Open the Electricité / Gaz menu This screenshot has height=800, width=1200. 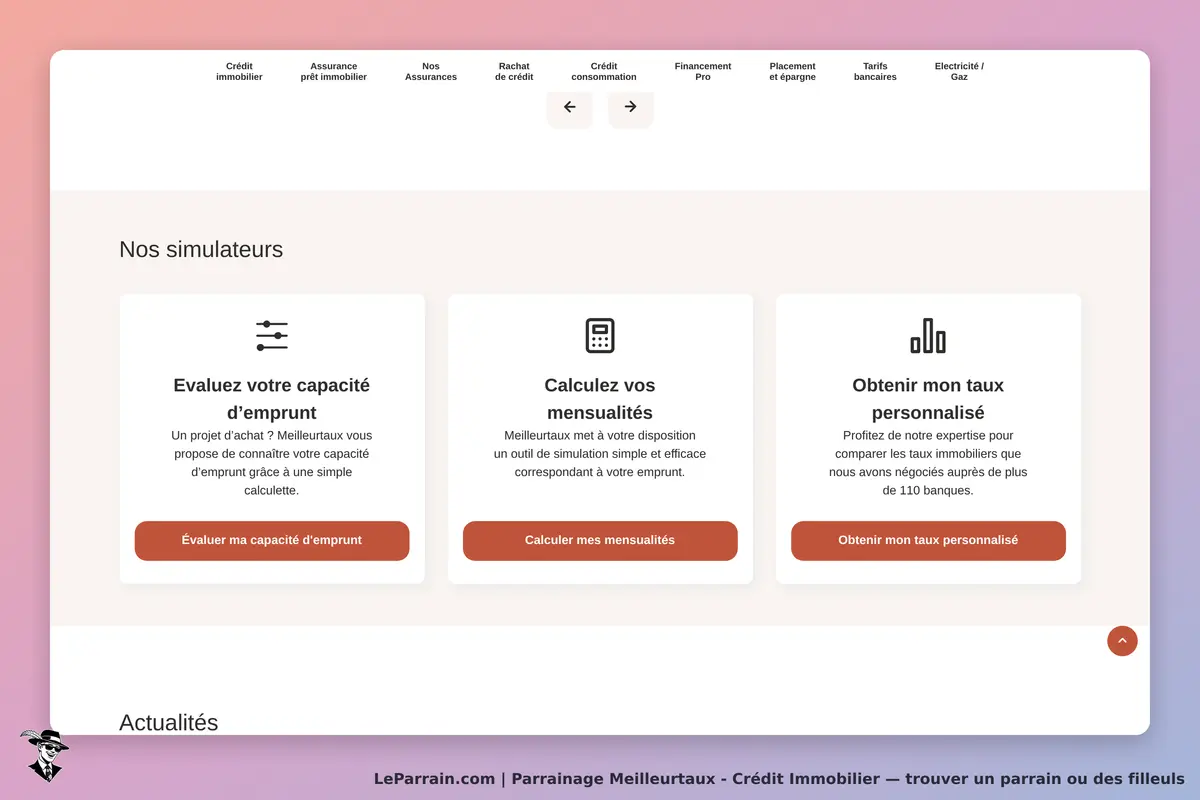pos(959,71)
